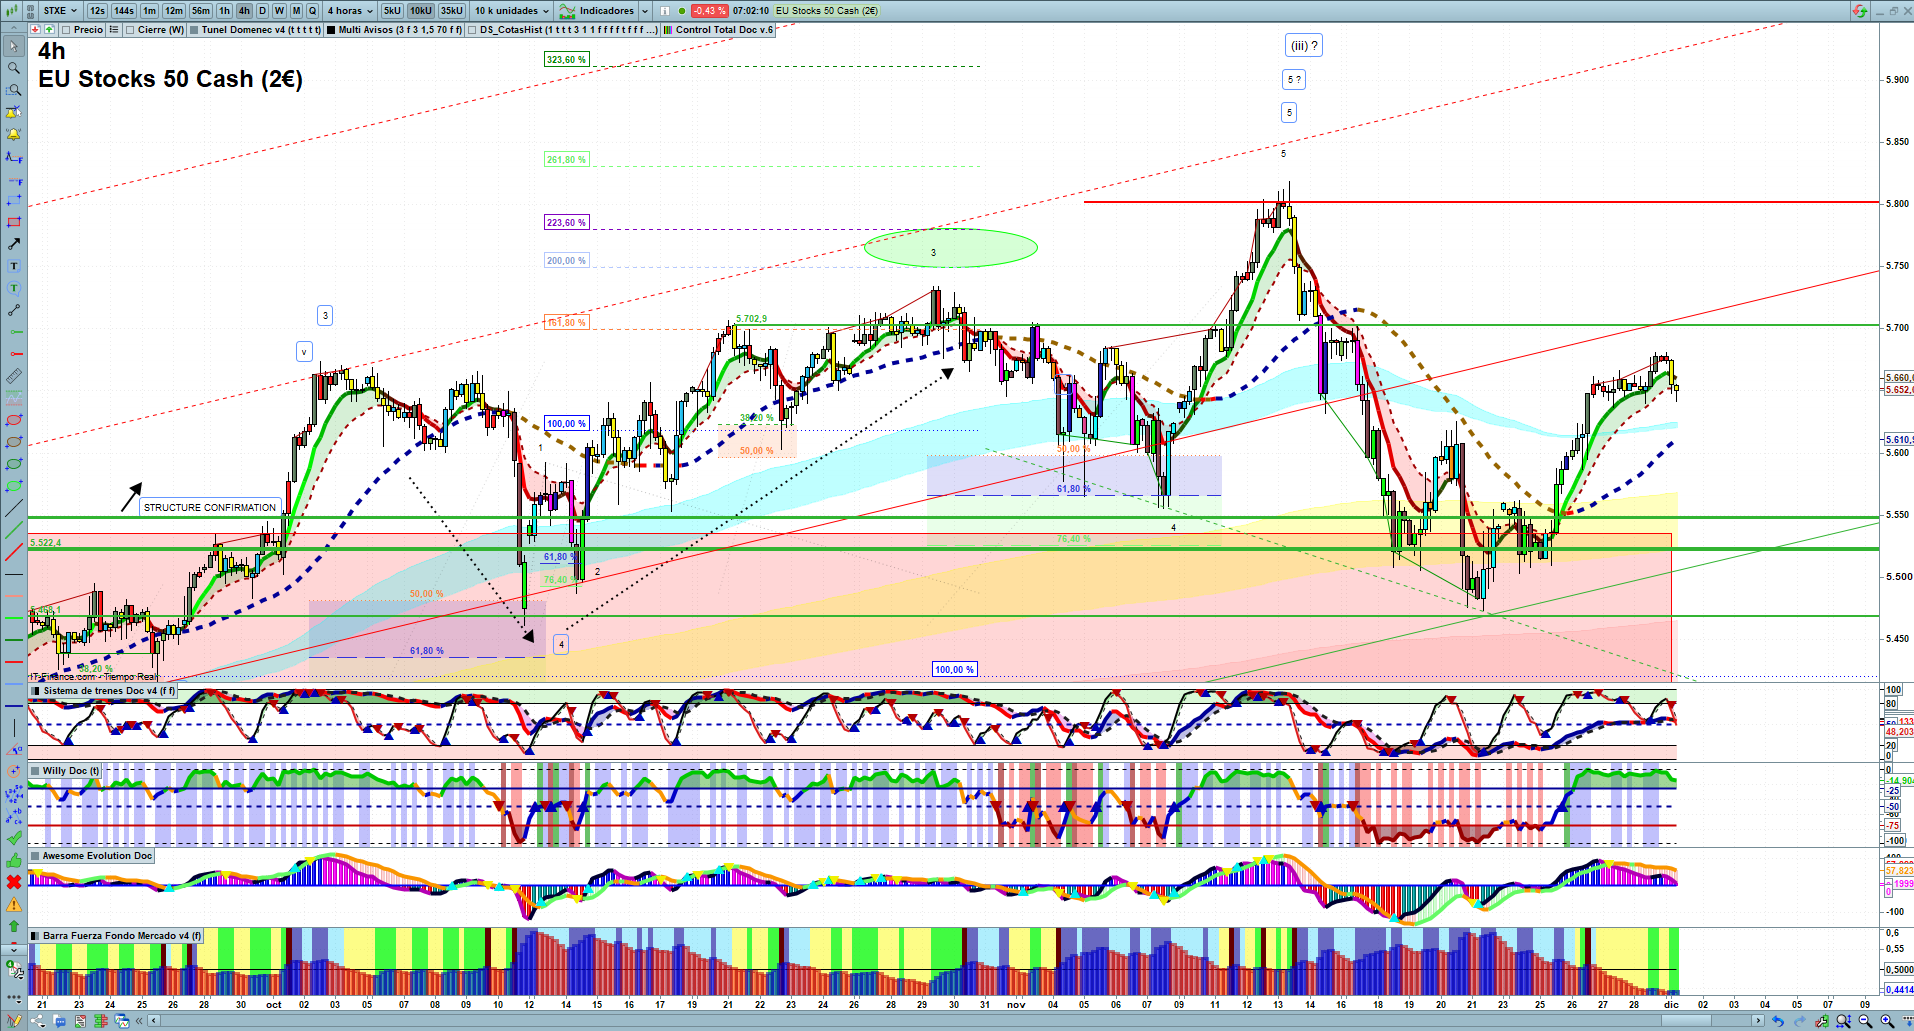Toggle the Willy Doc panel box

36,771
